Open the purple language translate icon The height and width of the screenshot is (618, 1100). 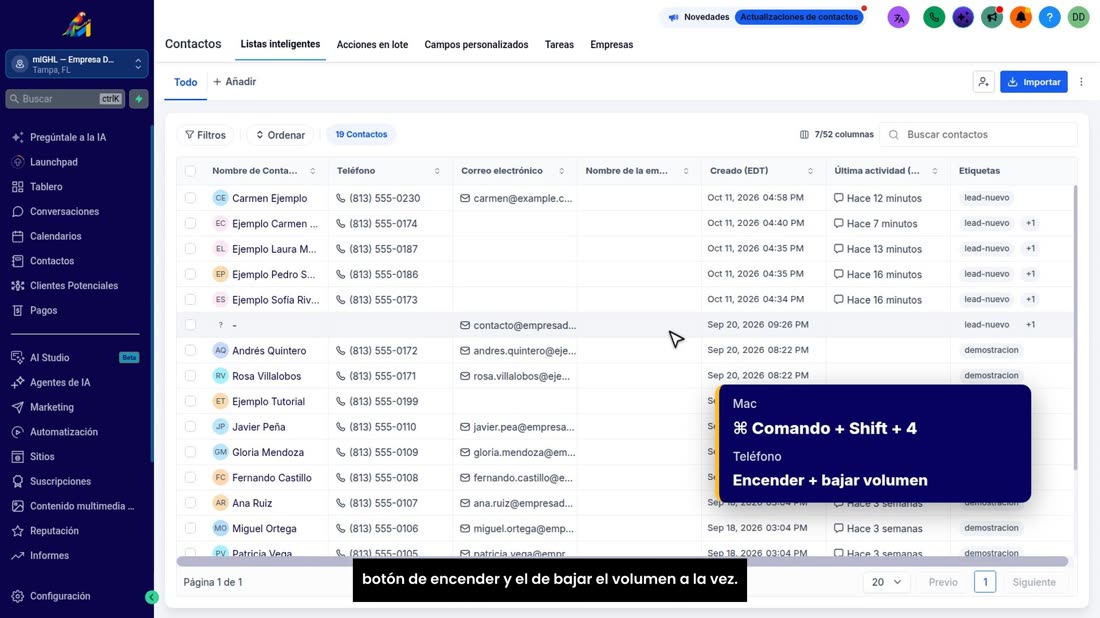point(898,18)
